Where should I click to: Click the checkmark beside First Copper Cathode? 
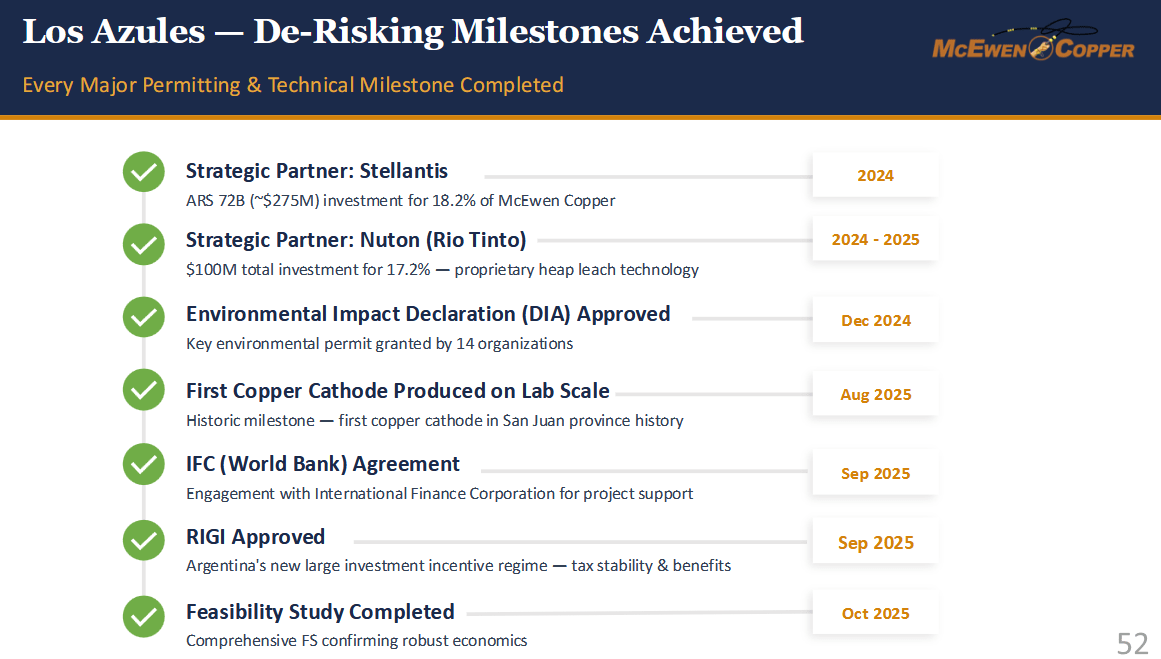click(144, 389)
